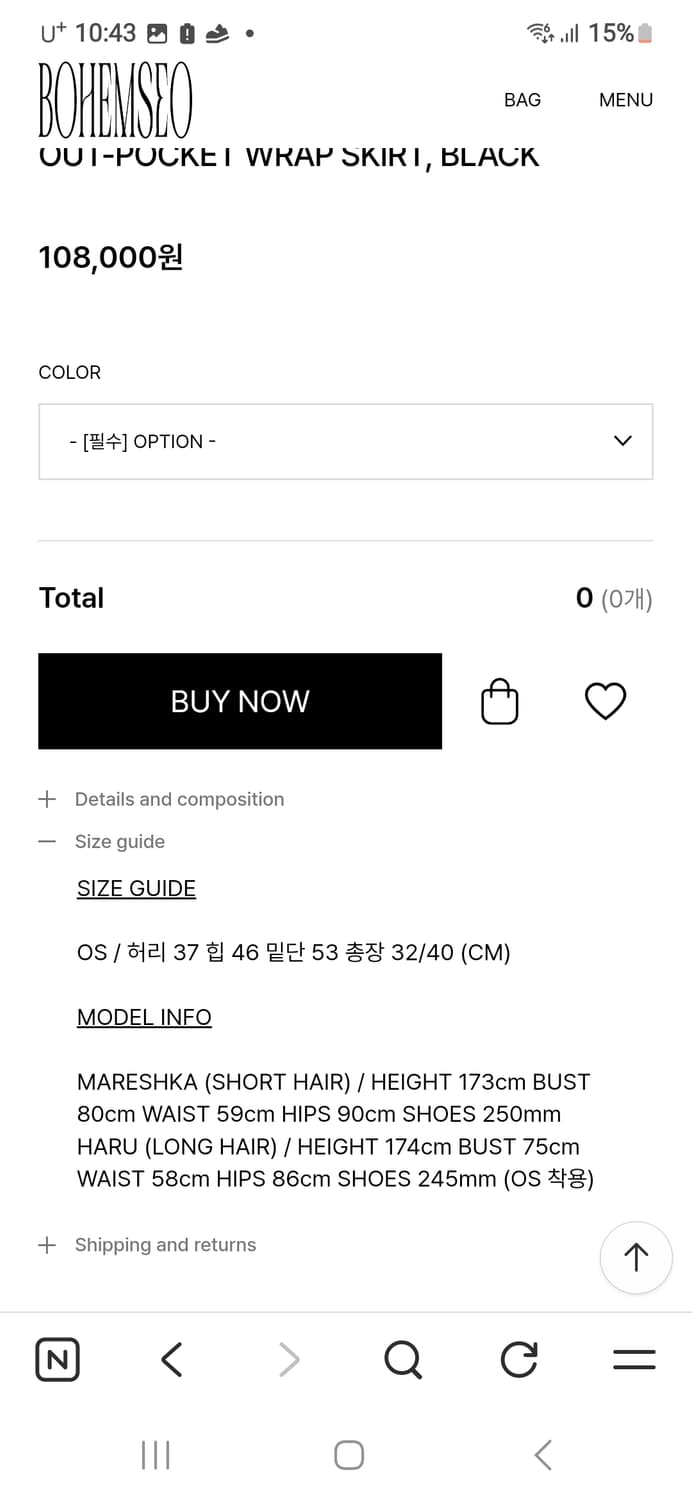The width and height of the screenshot is (692, 1500).
Task: Open the MENU item in header
Action: click(x=625, y=99)
